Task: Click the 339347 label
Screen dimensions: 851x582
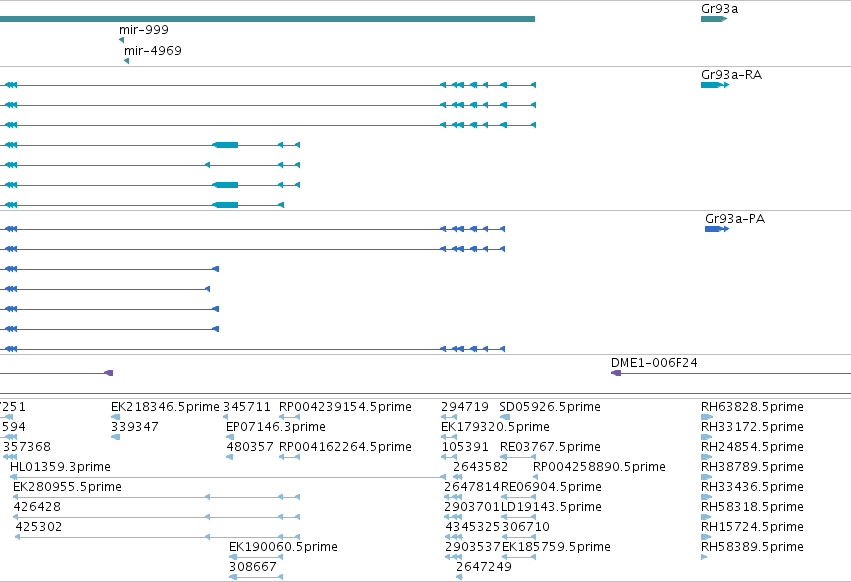Action: [135, 427]
